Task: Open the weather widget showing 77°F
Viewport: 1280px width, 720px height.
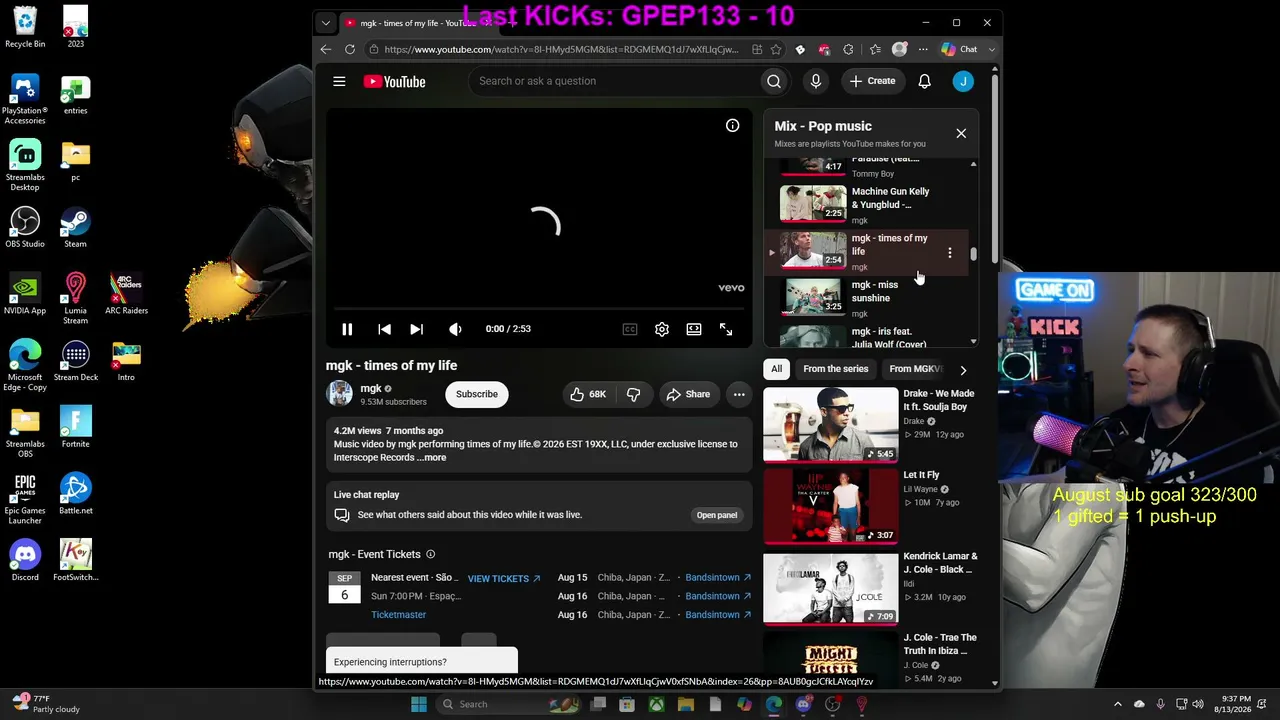Action: click(x=44, y=704)
